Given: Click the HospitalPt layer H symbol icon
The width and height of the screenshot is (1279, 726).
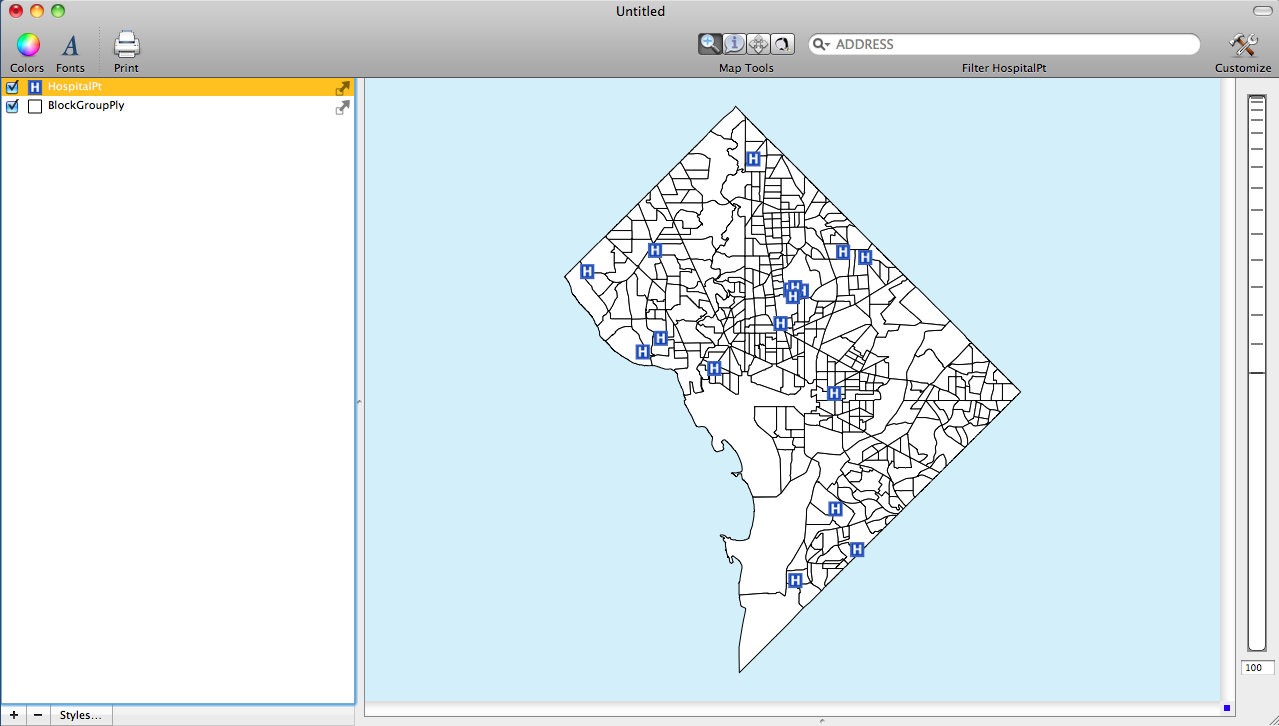Looking at the screenshot, I should 35,87.
